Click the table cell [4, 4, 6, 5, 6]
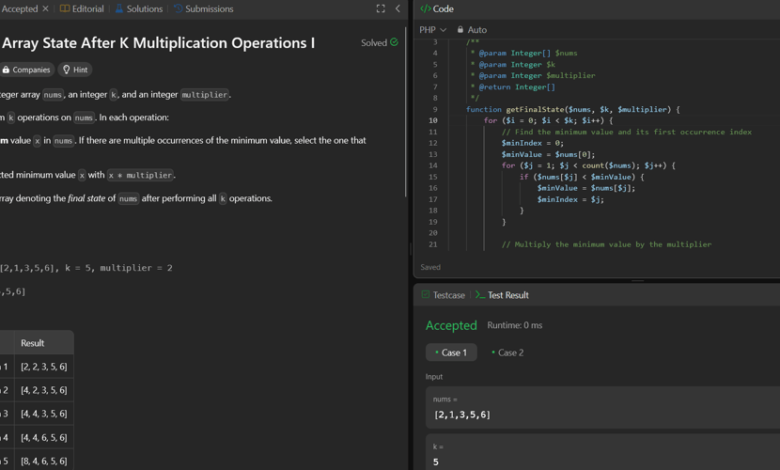The height and width of the screenshot is (470, 780). coord(44,438)
